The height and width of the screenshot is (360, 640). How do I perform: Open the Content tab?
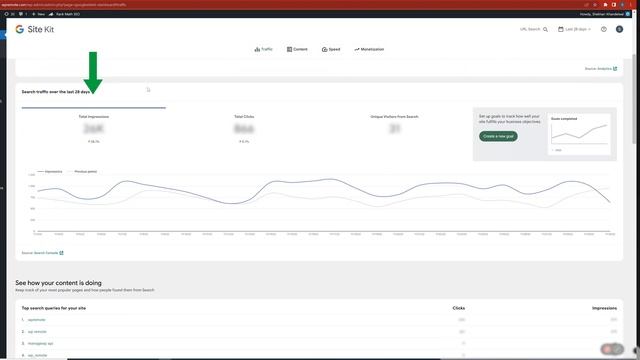297,49
